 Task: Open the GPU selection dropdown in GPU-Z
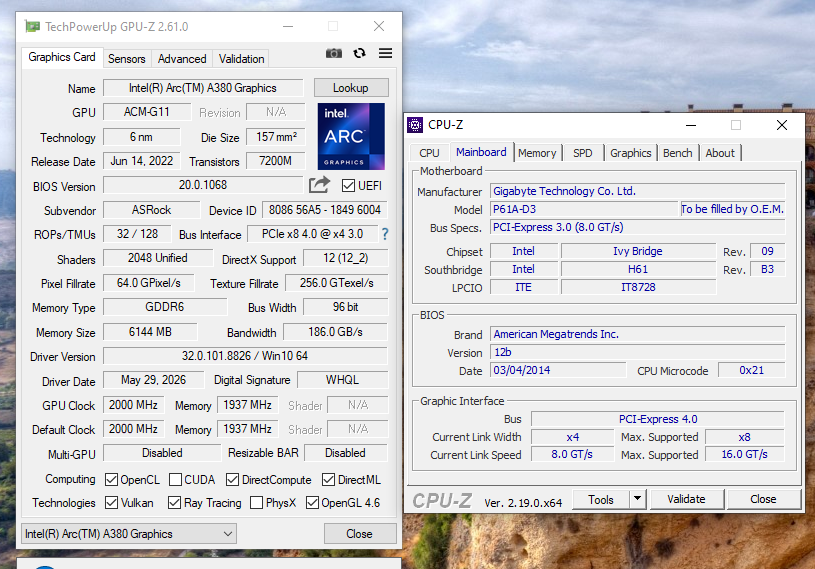click(x=129, y=534)
